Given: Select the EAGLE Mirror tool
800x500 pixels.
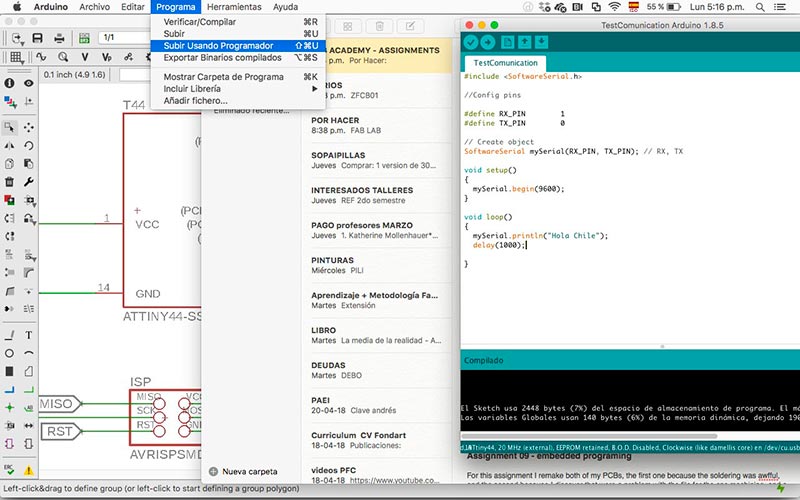Looking at the screenshot, I should click(9, 145).
